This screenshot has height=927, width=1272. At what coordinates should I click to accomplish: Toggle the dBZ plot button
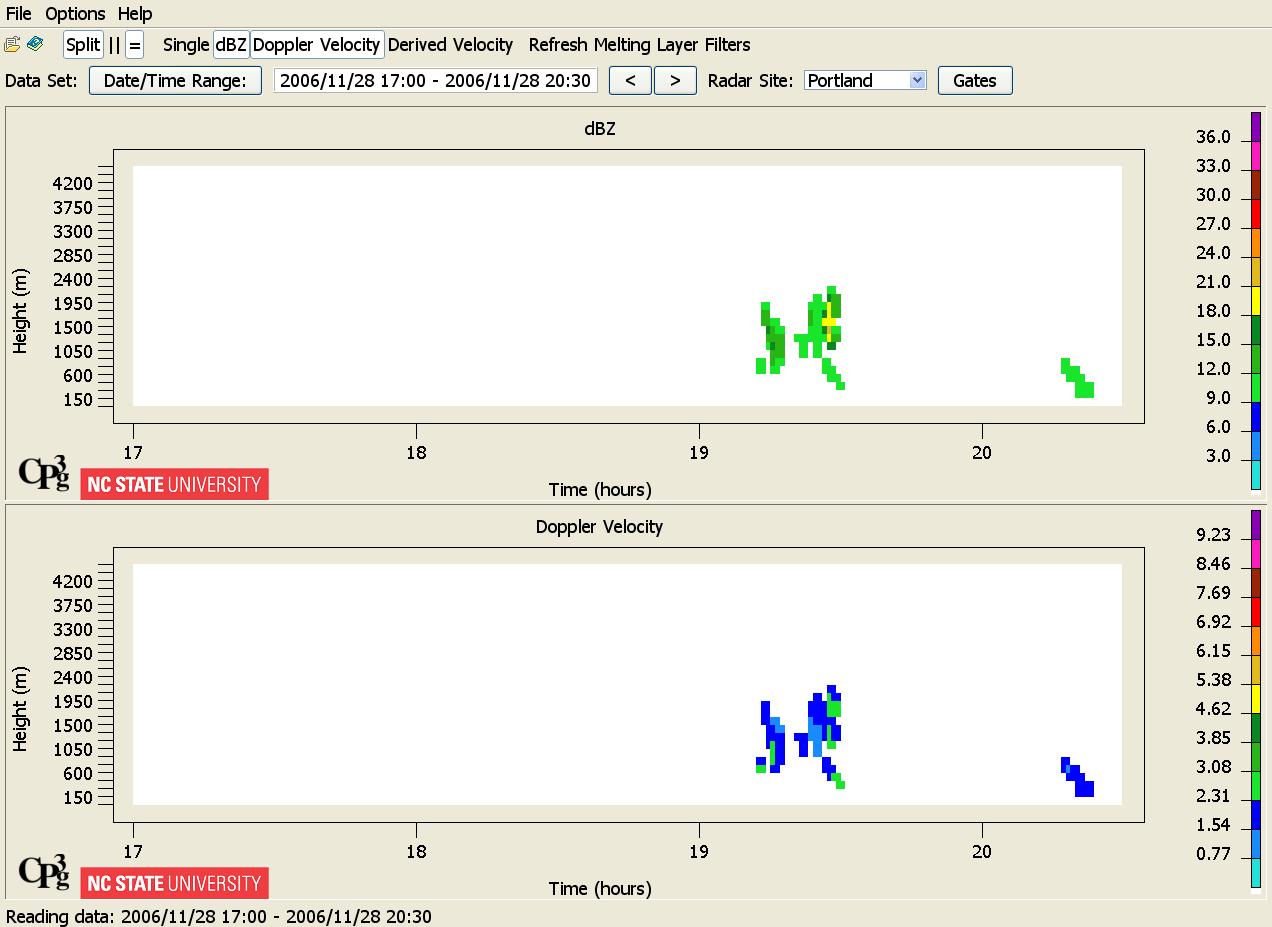click(x=231, y=45)
